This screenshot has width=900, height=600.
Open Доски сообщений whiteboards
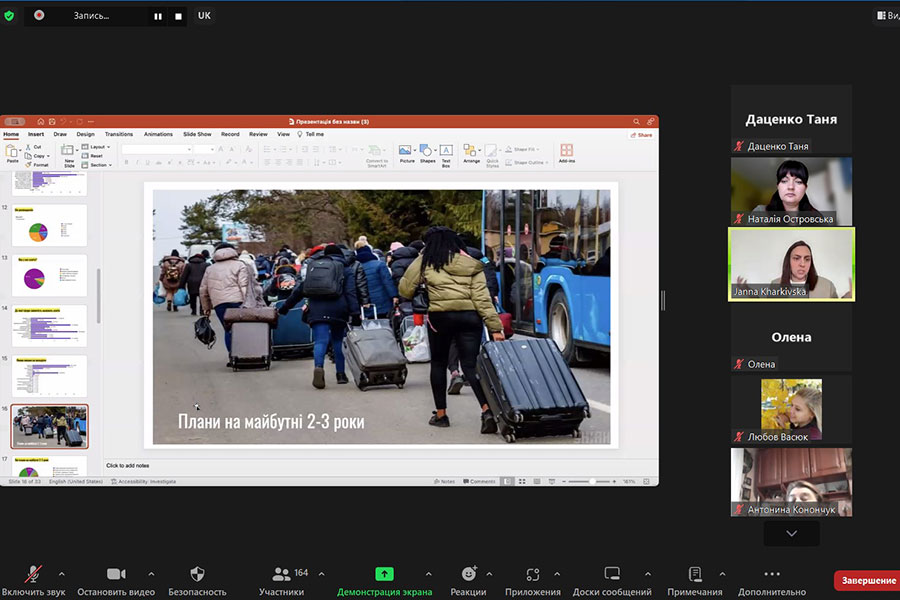pos(611,574)
